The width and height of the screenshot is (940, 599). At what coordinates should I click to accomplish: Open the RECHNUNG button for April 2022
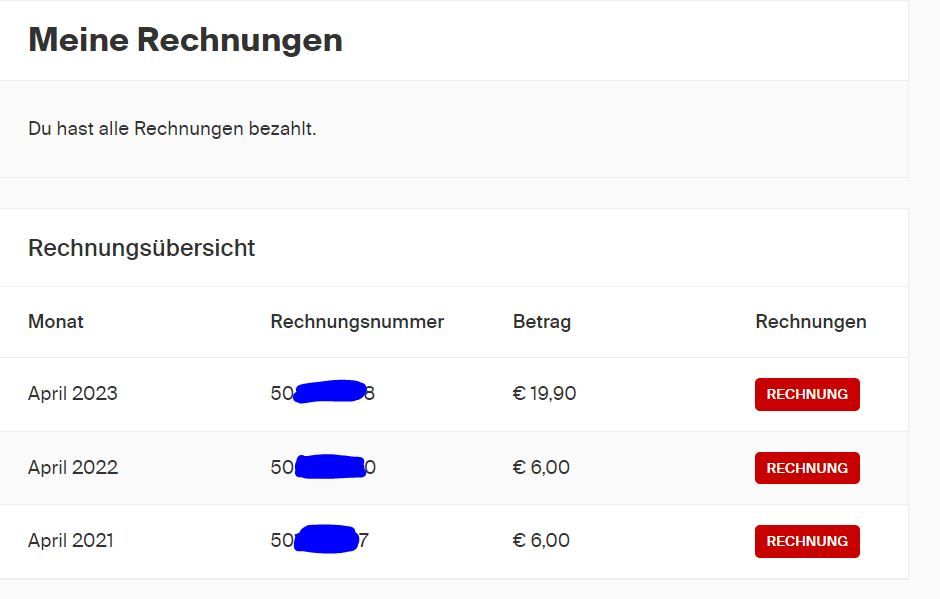click(x=807, y=468)
